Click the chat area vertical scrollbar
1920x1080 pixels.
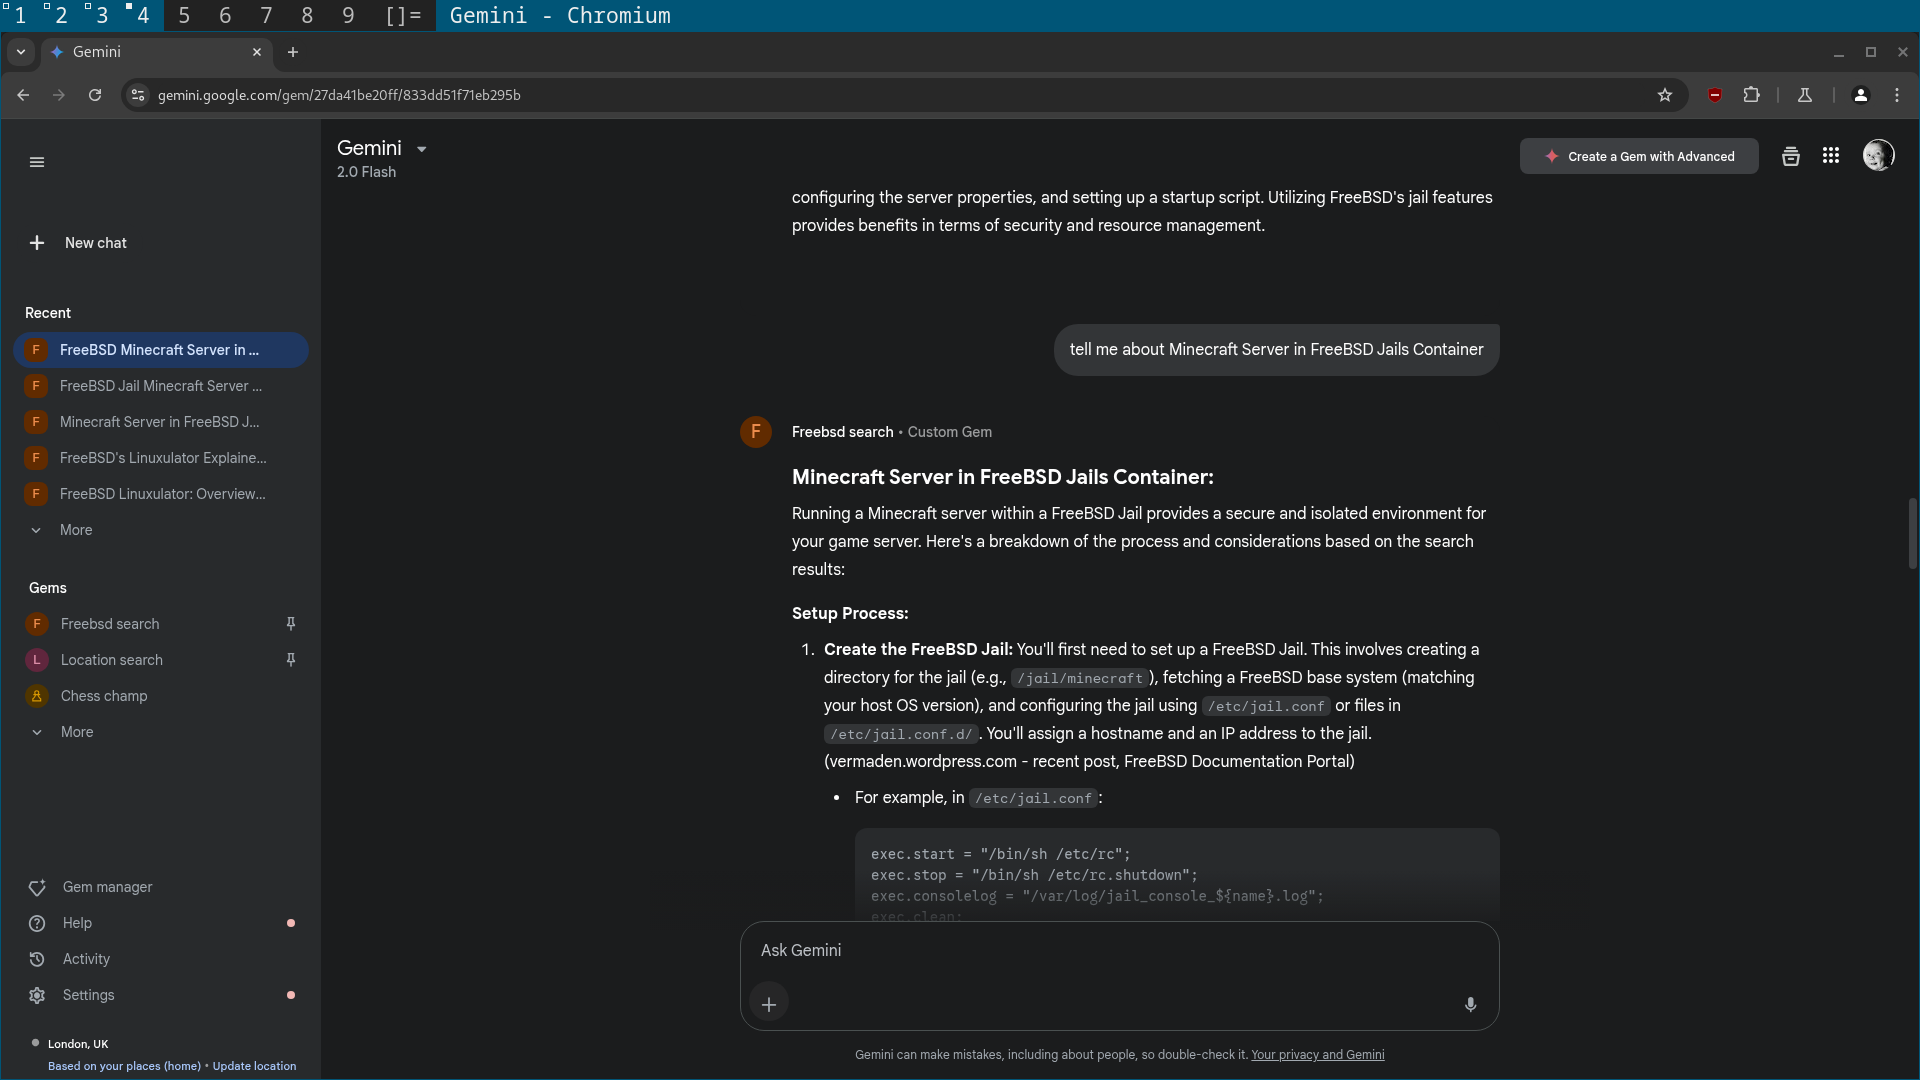1912,533
